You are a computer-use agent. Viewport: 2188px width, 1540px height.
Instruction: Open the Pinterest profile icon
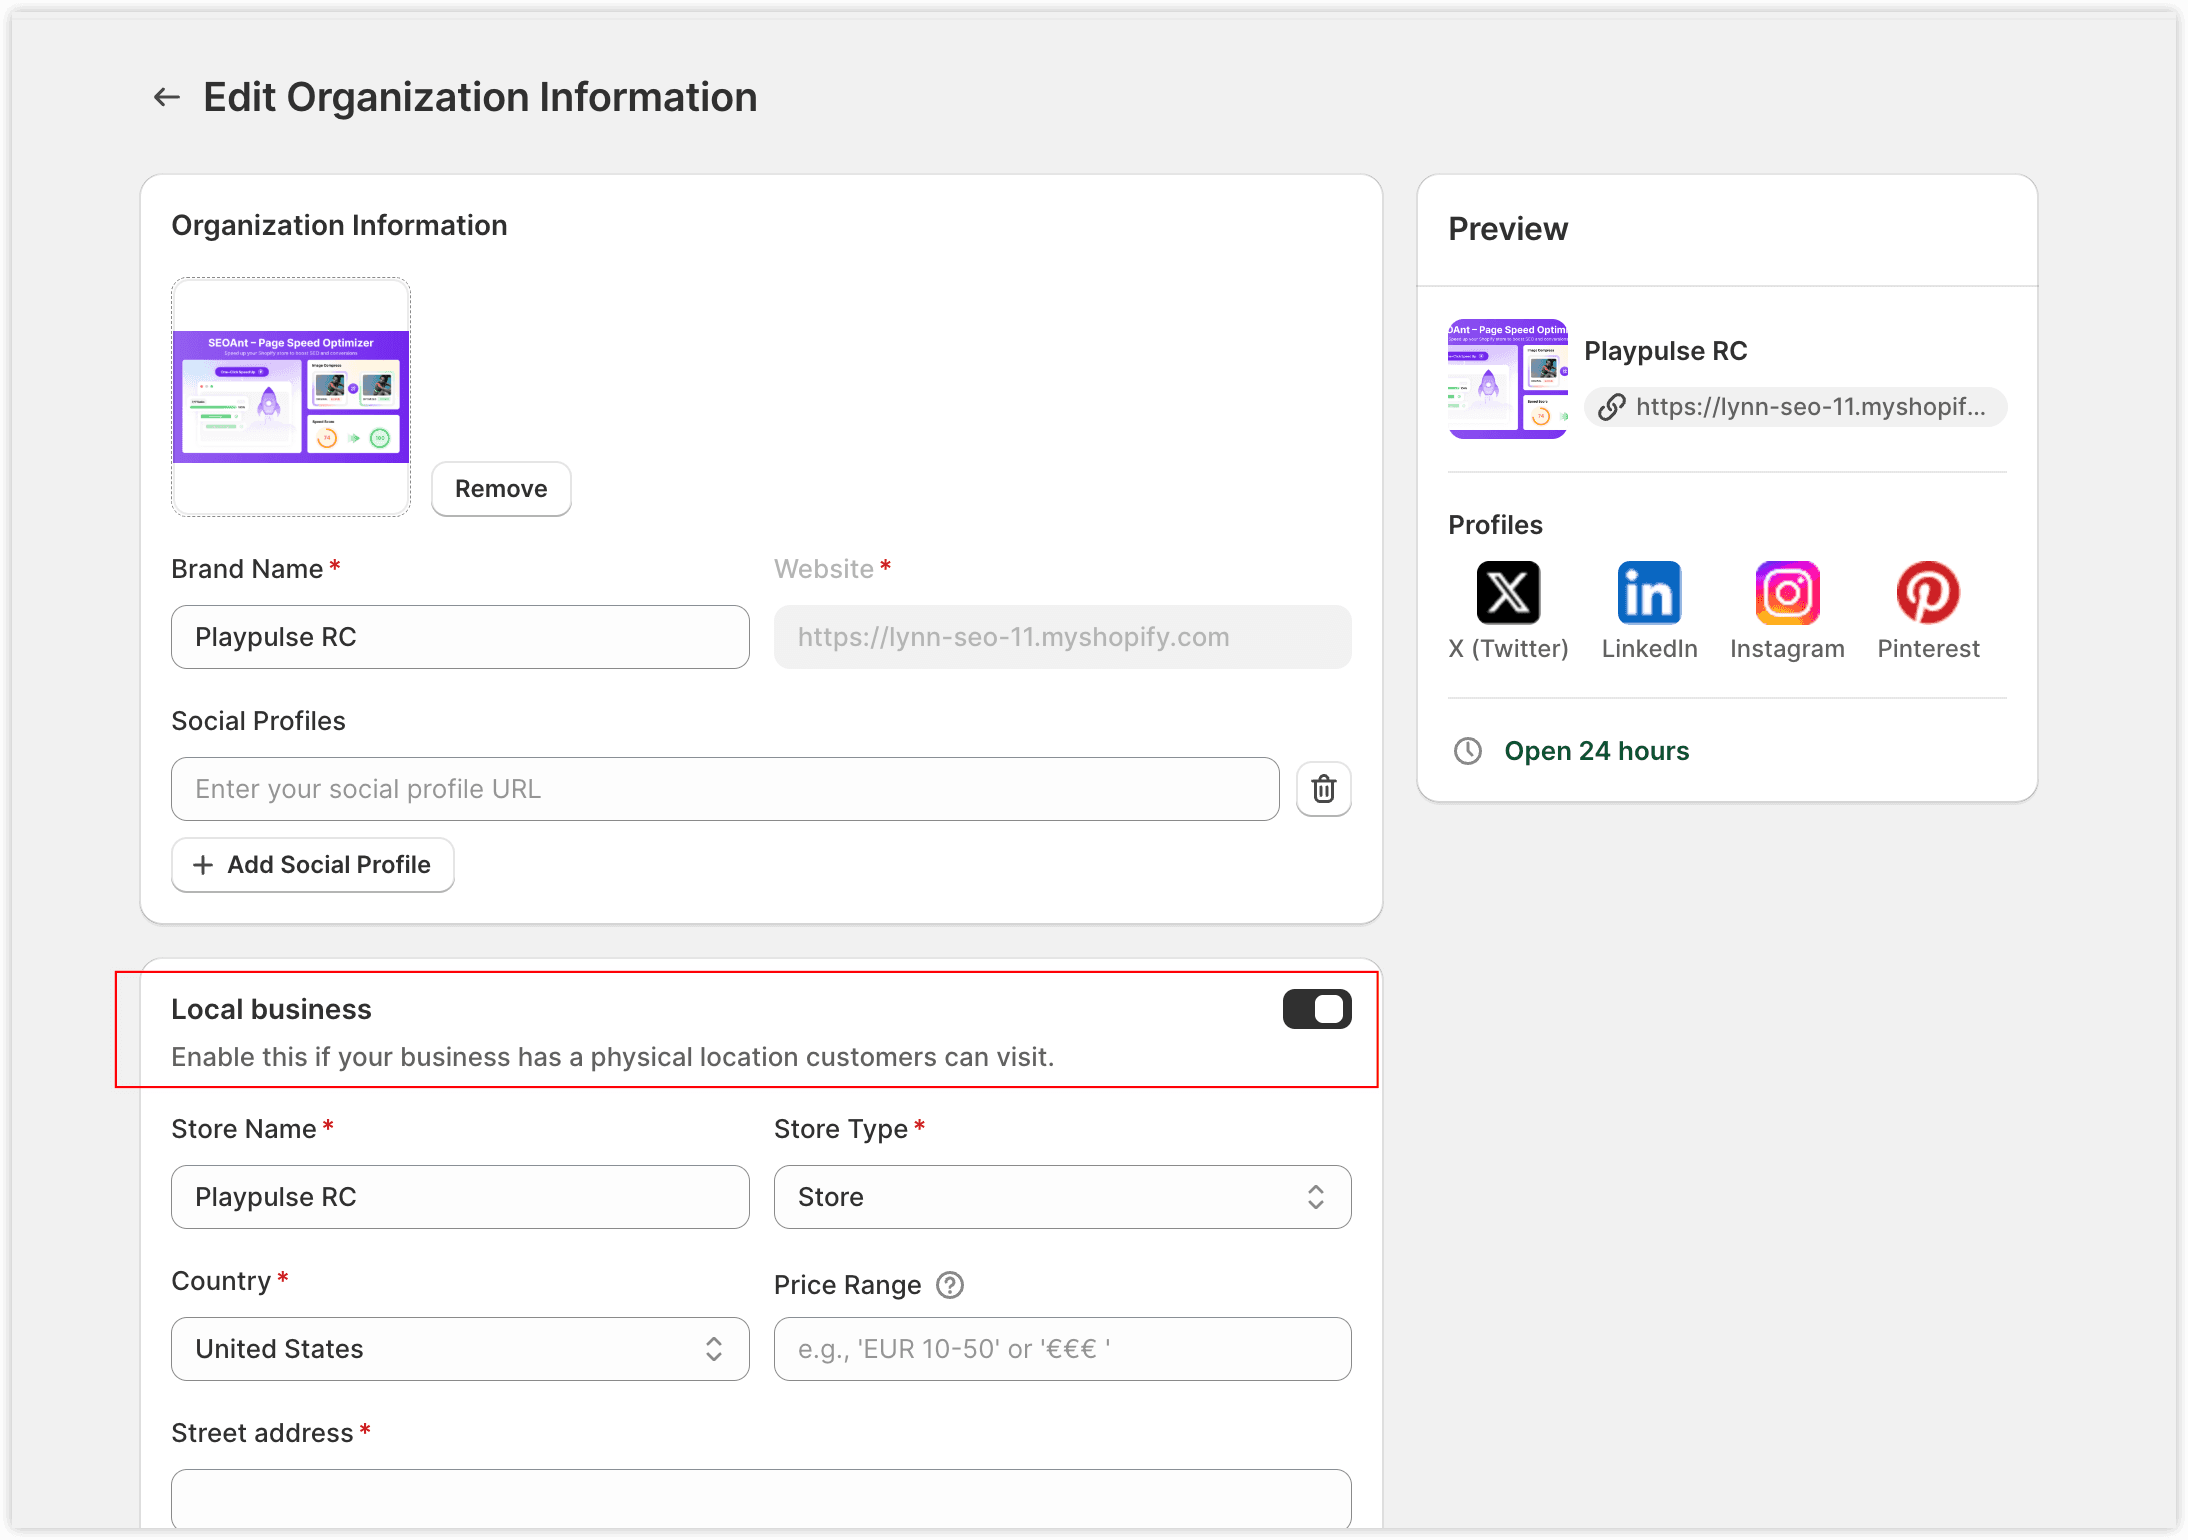tap(1928, 592)
